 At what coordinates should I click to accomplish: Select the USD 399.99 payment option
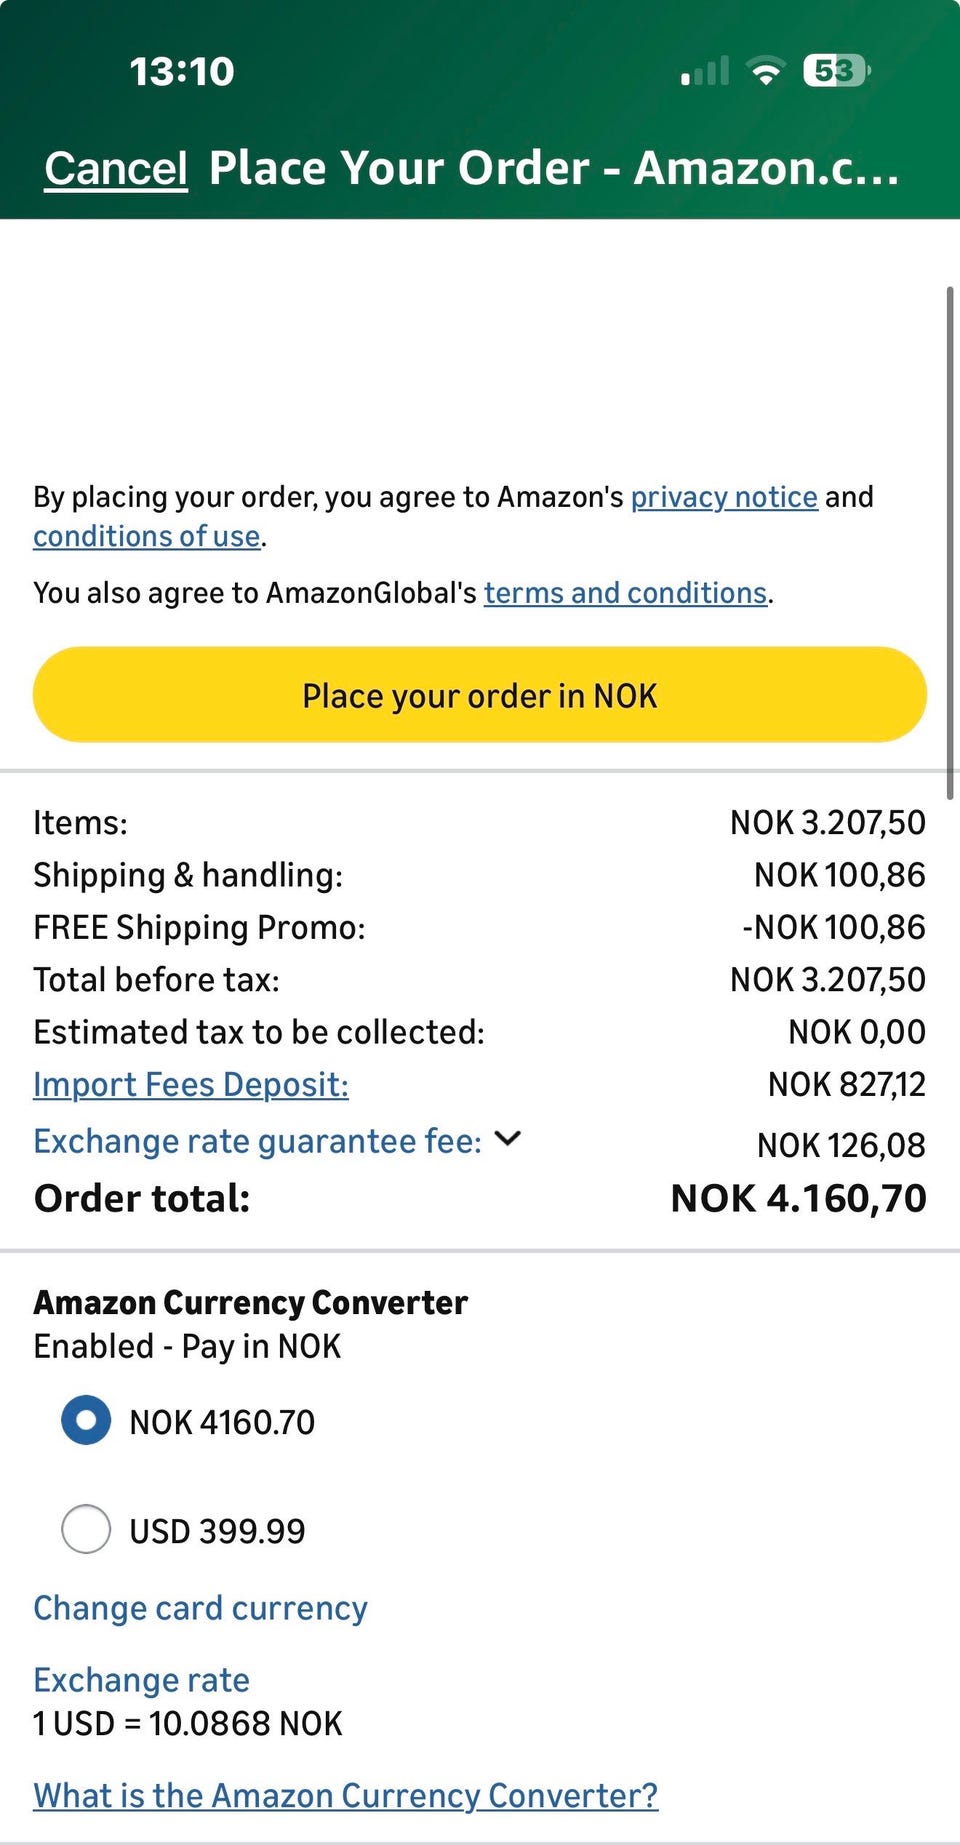click(x=87, y=1529)
